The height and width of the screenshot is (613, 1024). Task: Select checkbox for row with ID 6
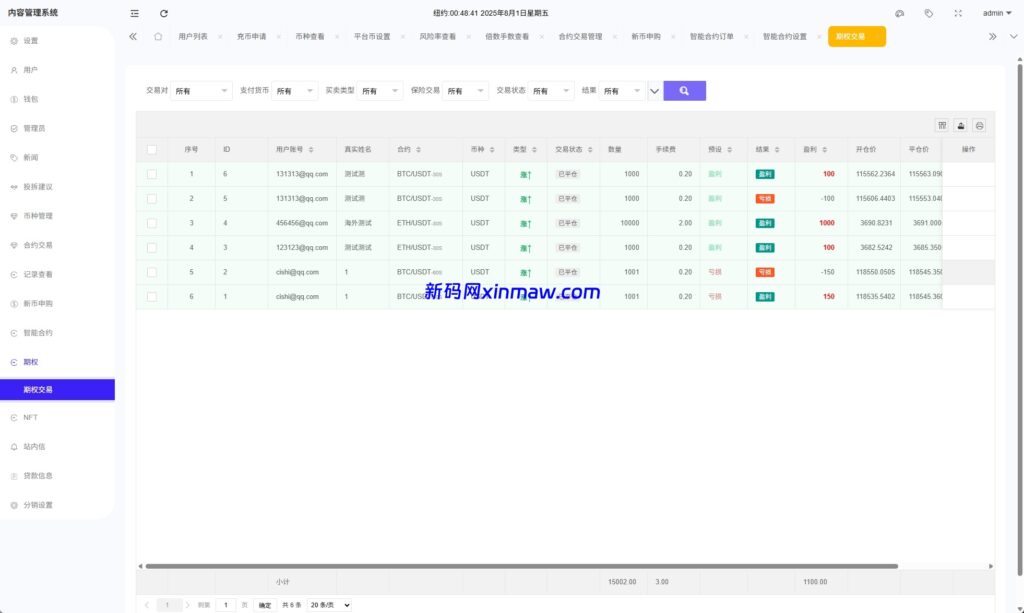click(152, 174)
